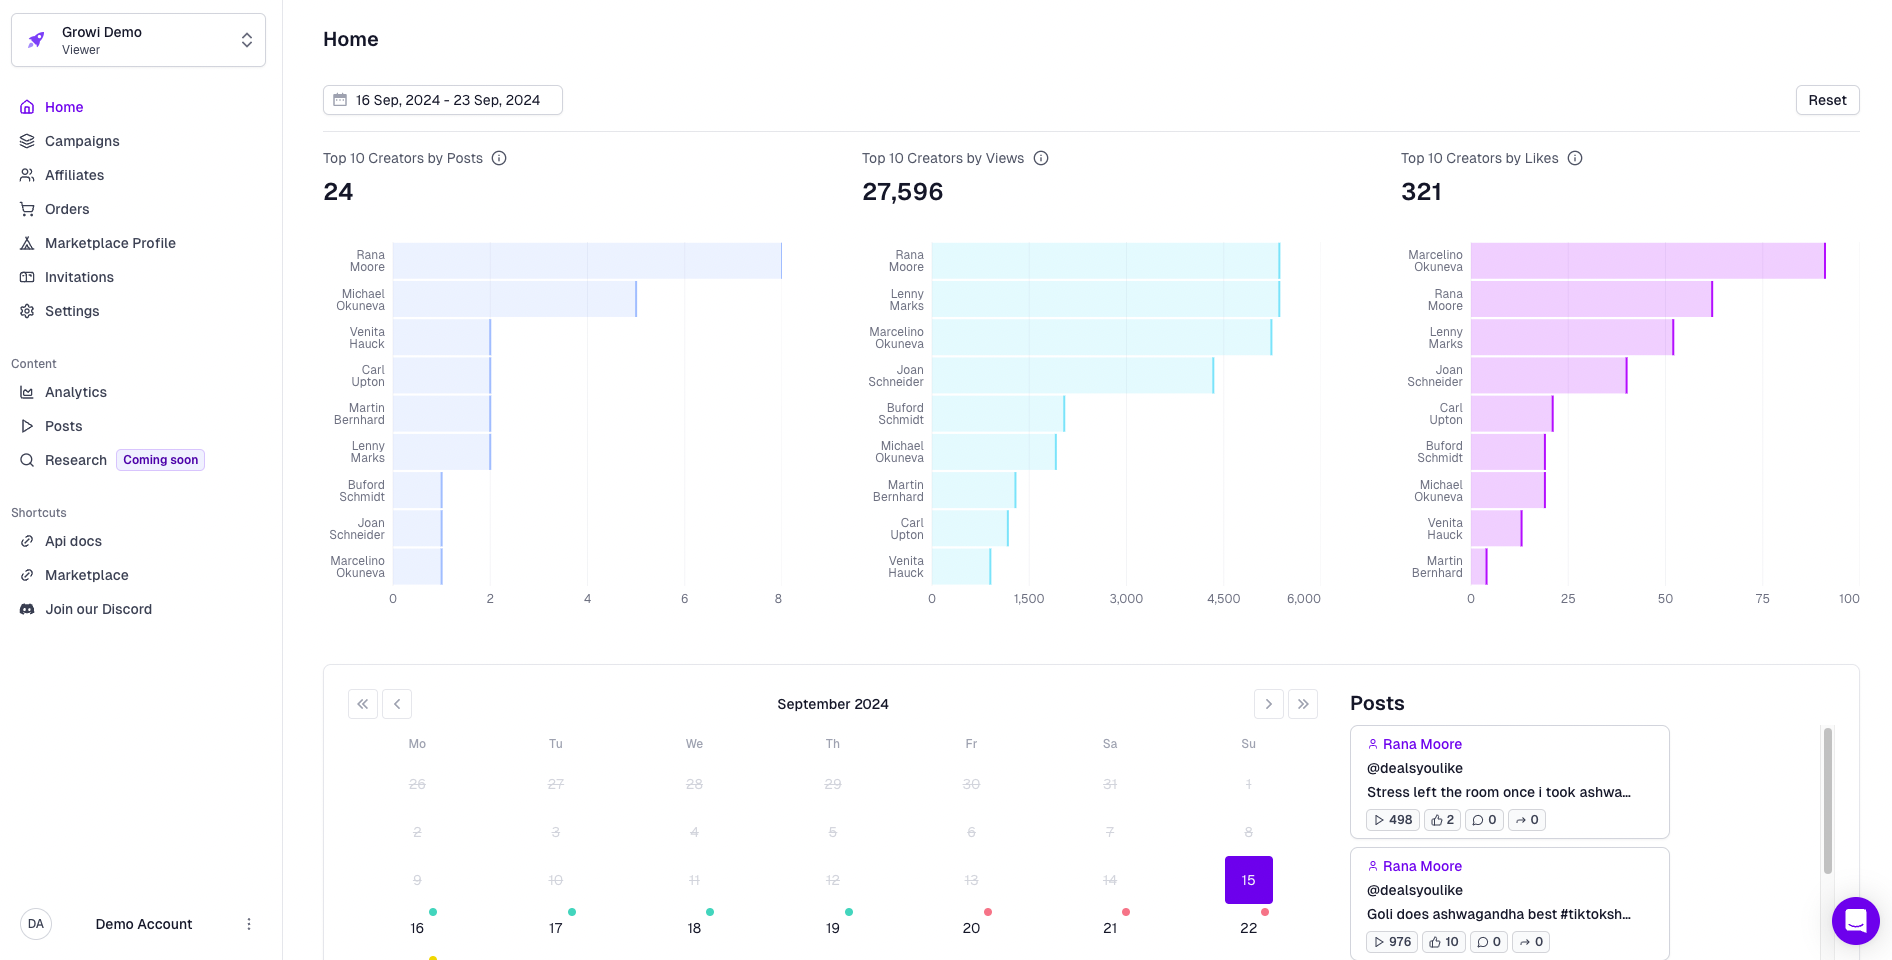Switch to the Home menu item
This screenshot has height=960, width=1892.
pyautogui.click(x=64, y=107)
